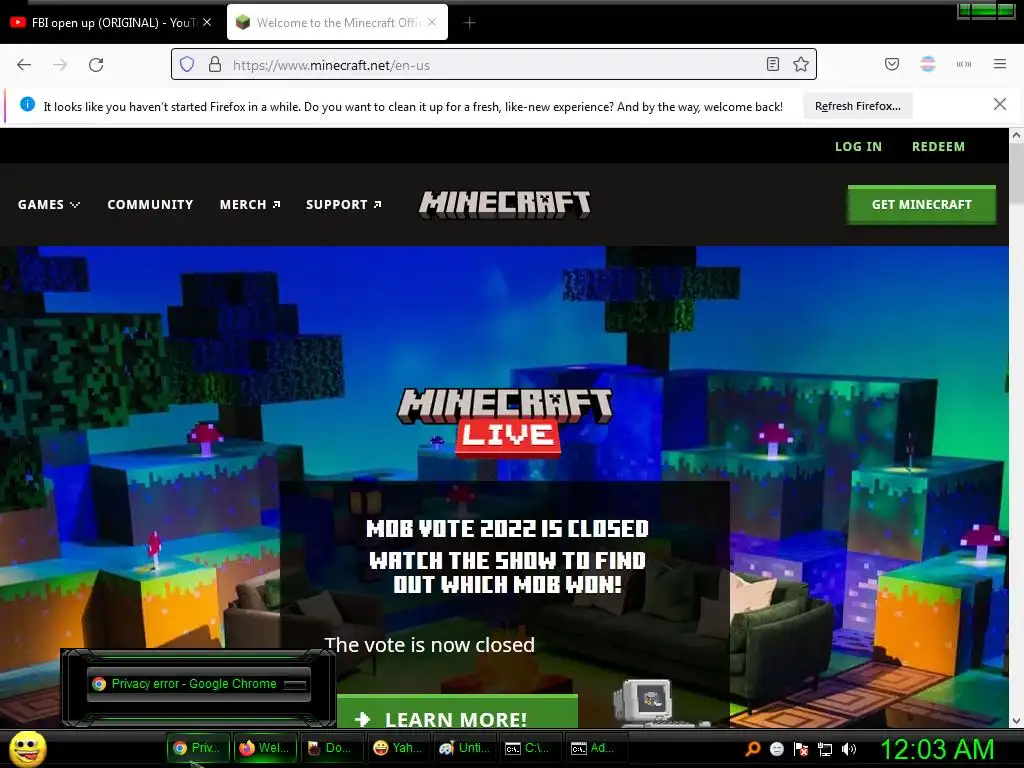Toggle reader view in address bar
1024x768 pixels.
pos(773,65)
